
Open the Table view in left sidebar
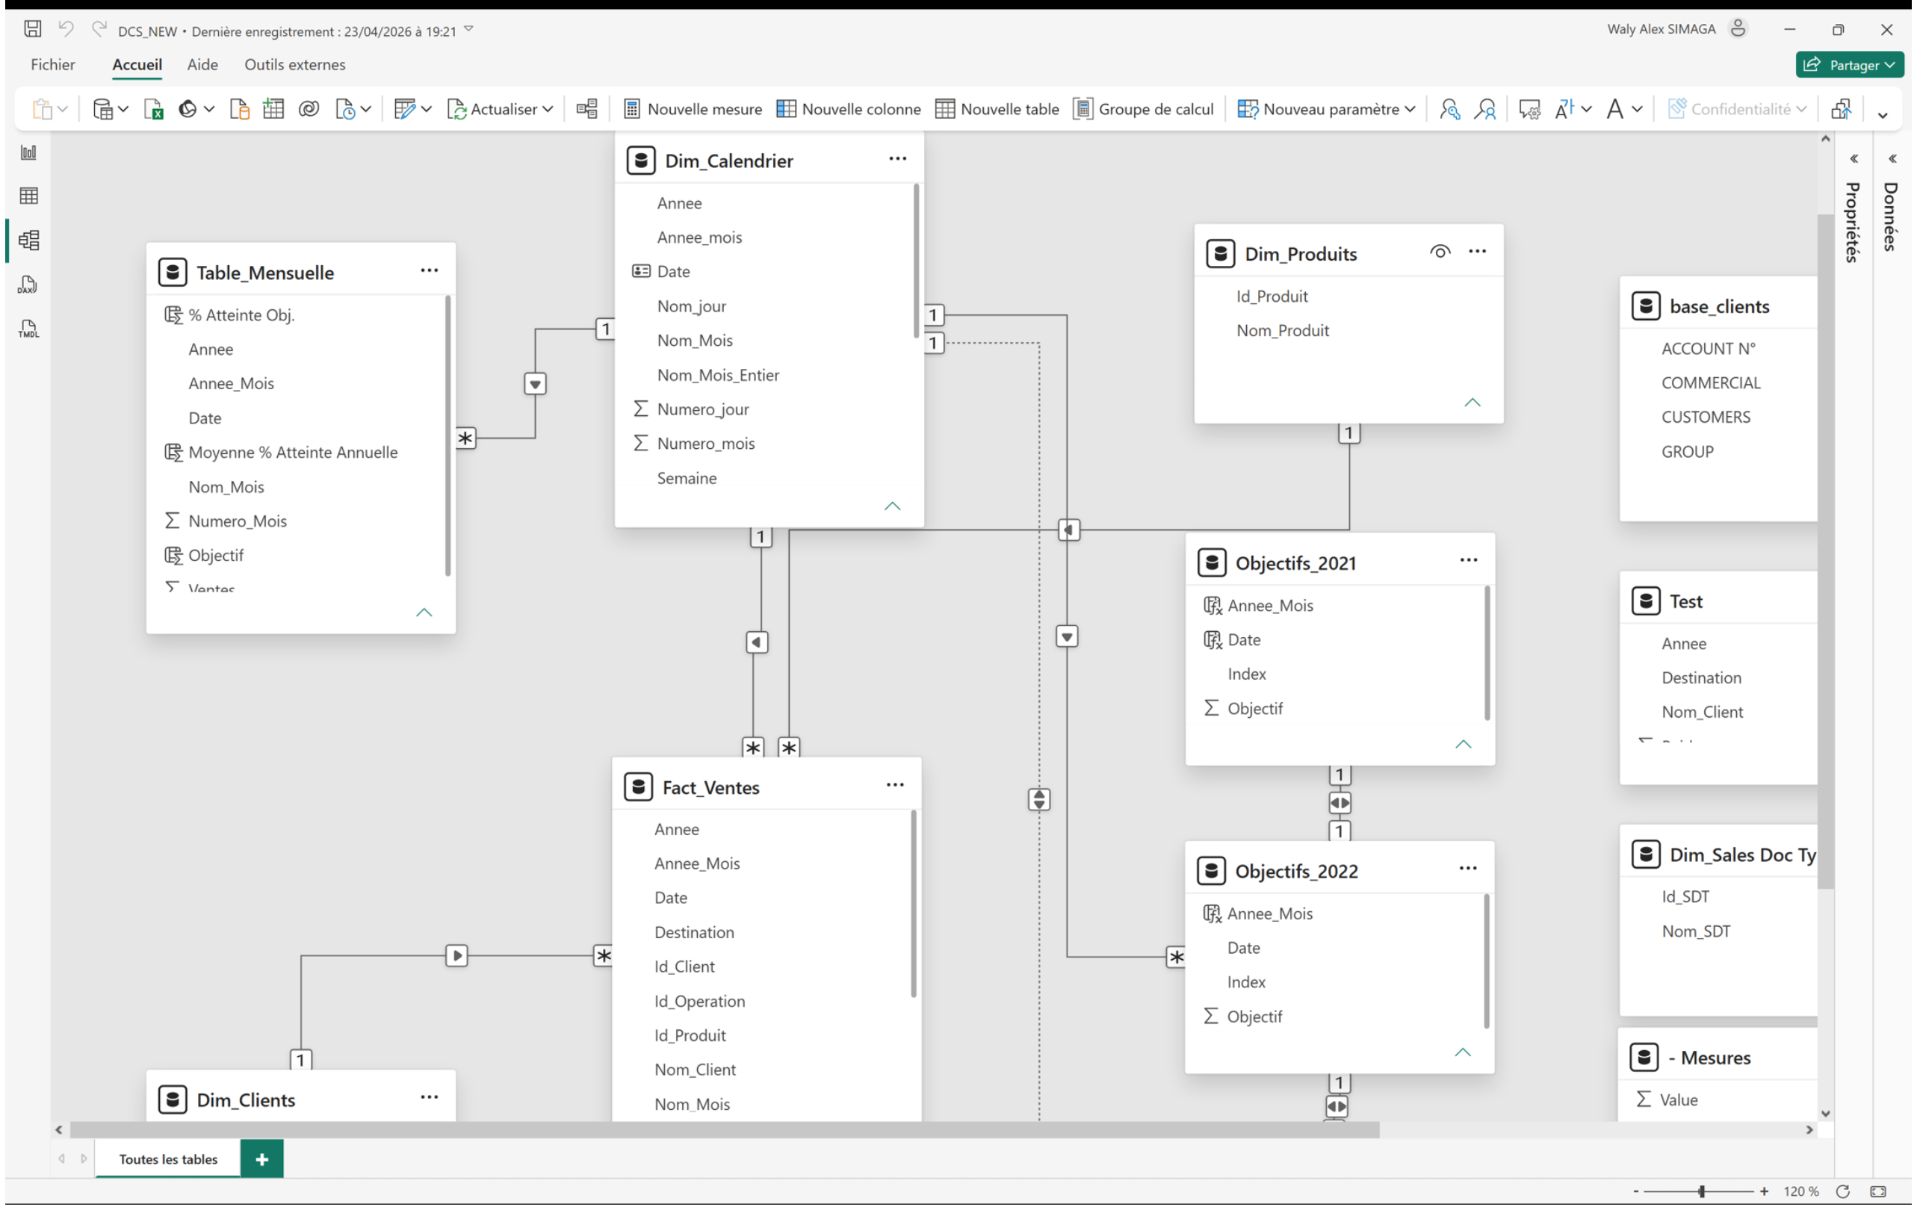click(29, 196)
